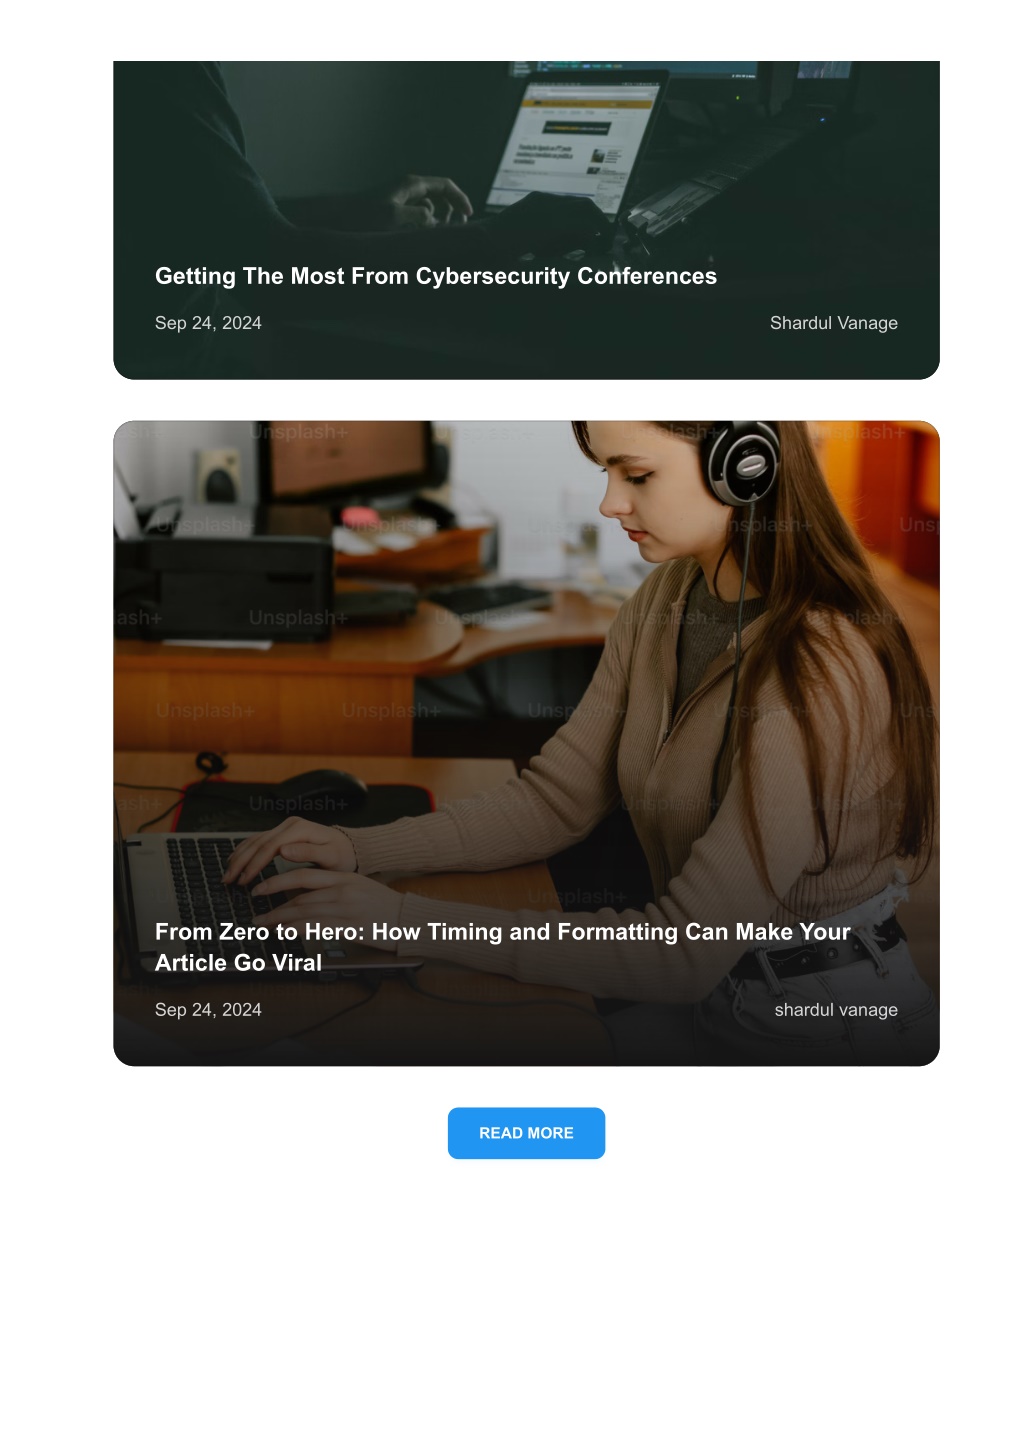Click the Sep 24, 2024 date on cybersecurity card
The height and width of the screenshot is (1449, 1024).
coord(208,323)
